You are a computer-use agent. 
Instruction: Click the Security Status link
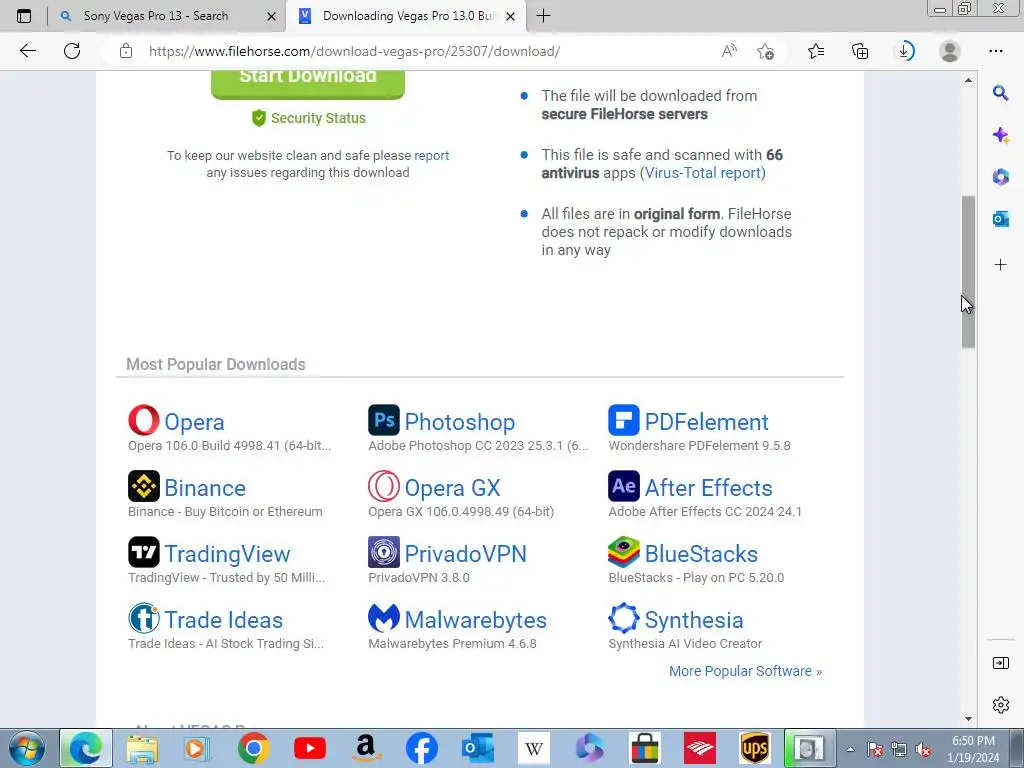[308, 118]
